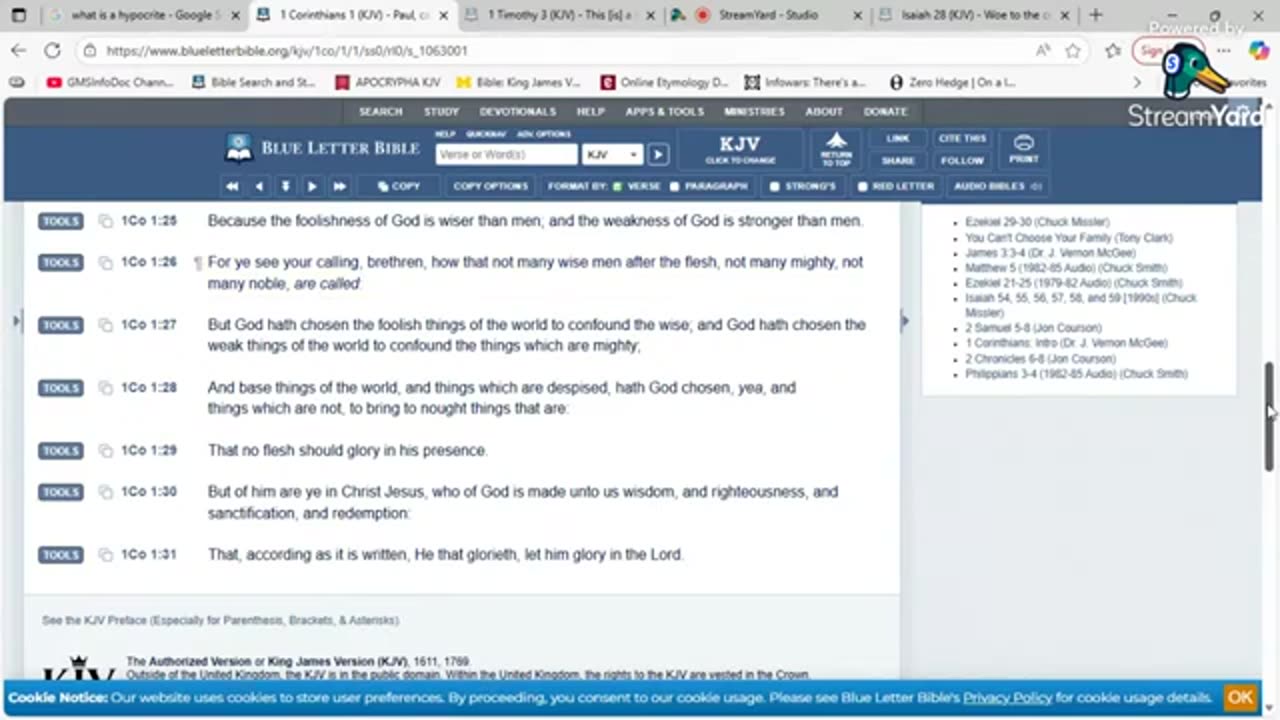This screenshot has height=720, width=1280.
Task: Click the Blue Letter Bible logo icon
Action: (x=239, y=148)
